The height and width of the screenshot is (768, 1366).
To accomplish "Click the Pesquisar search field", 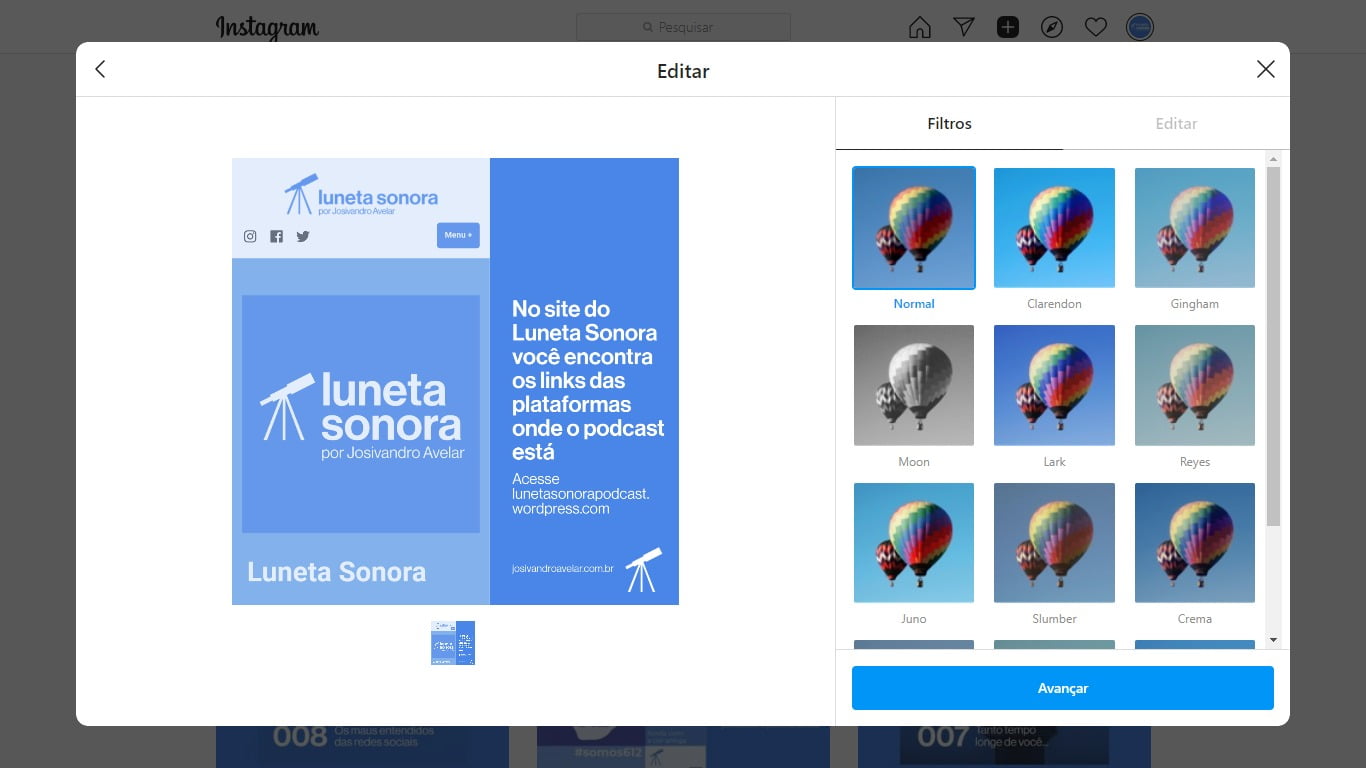I will [x=683, y=27].
